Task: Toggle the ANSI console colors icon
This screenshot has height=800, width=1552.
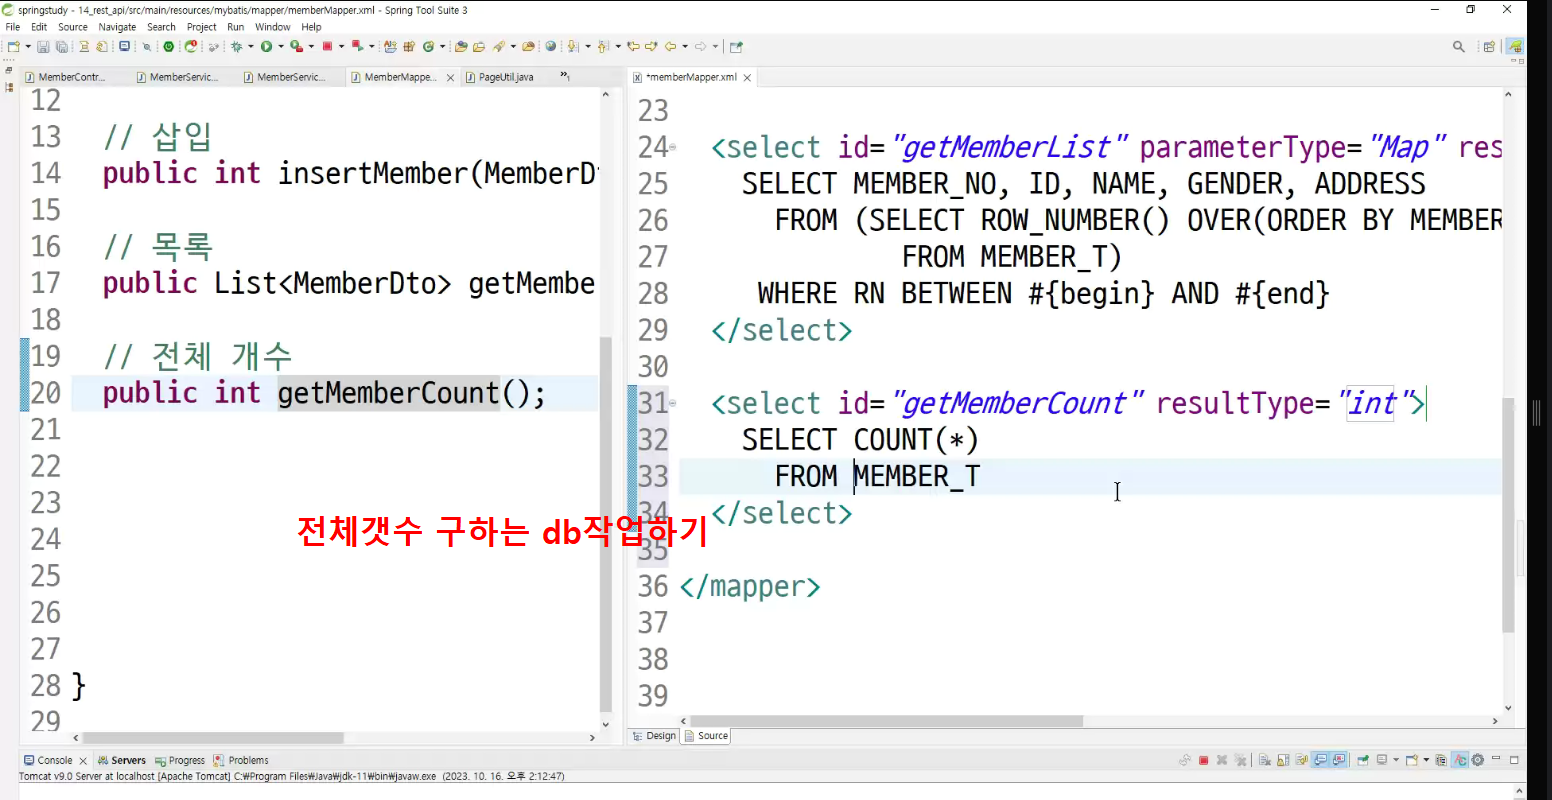Action: pyautogui.click(x=1460, y=760)
